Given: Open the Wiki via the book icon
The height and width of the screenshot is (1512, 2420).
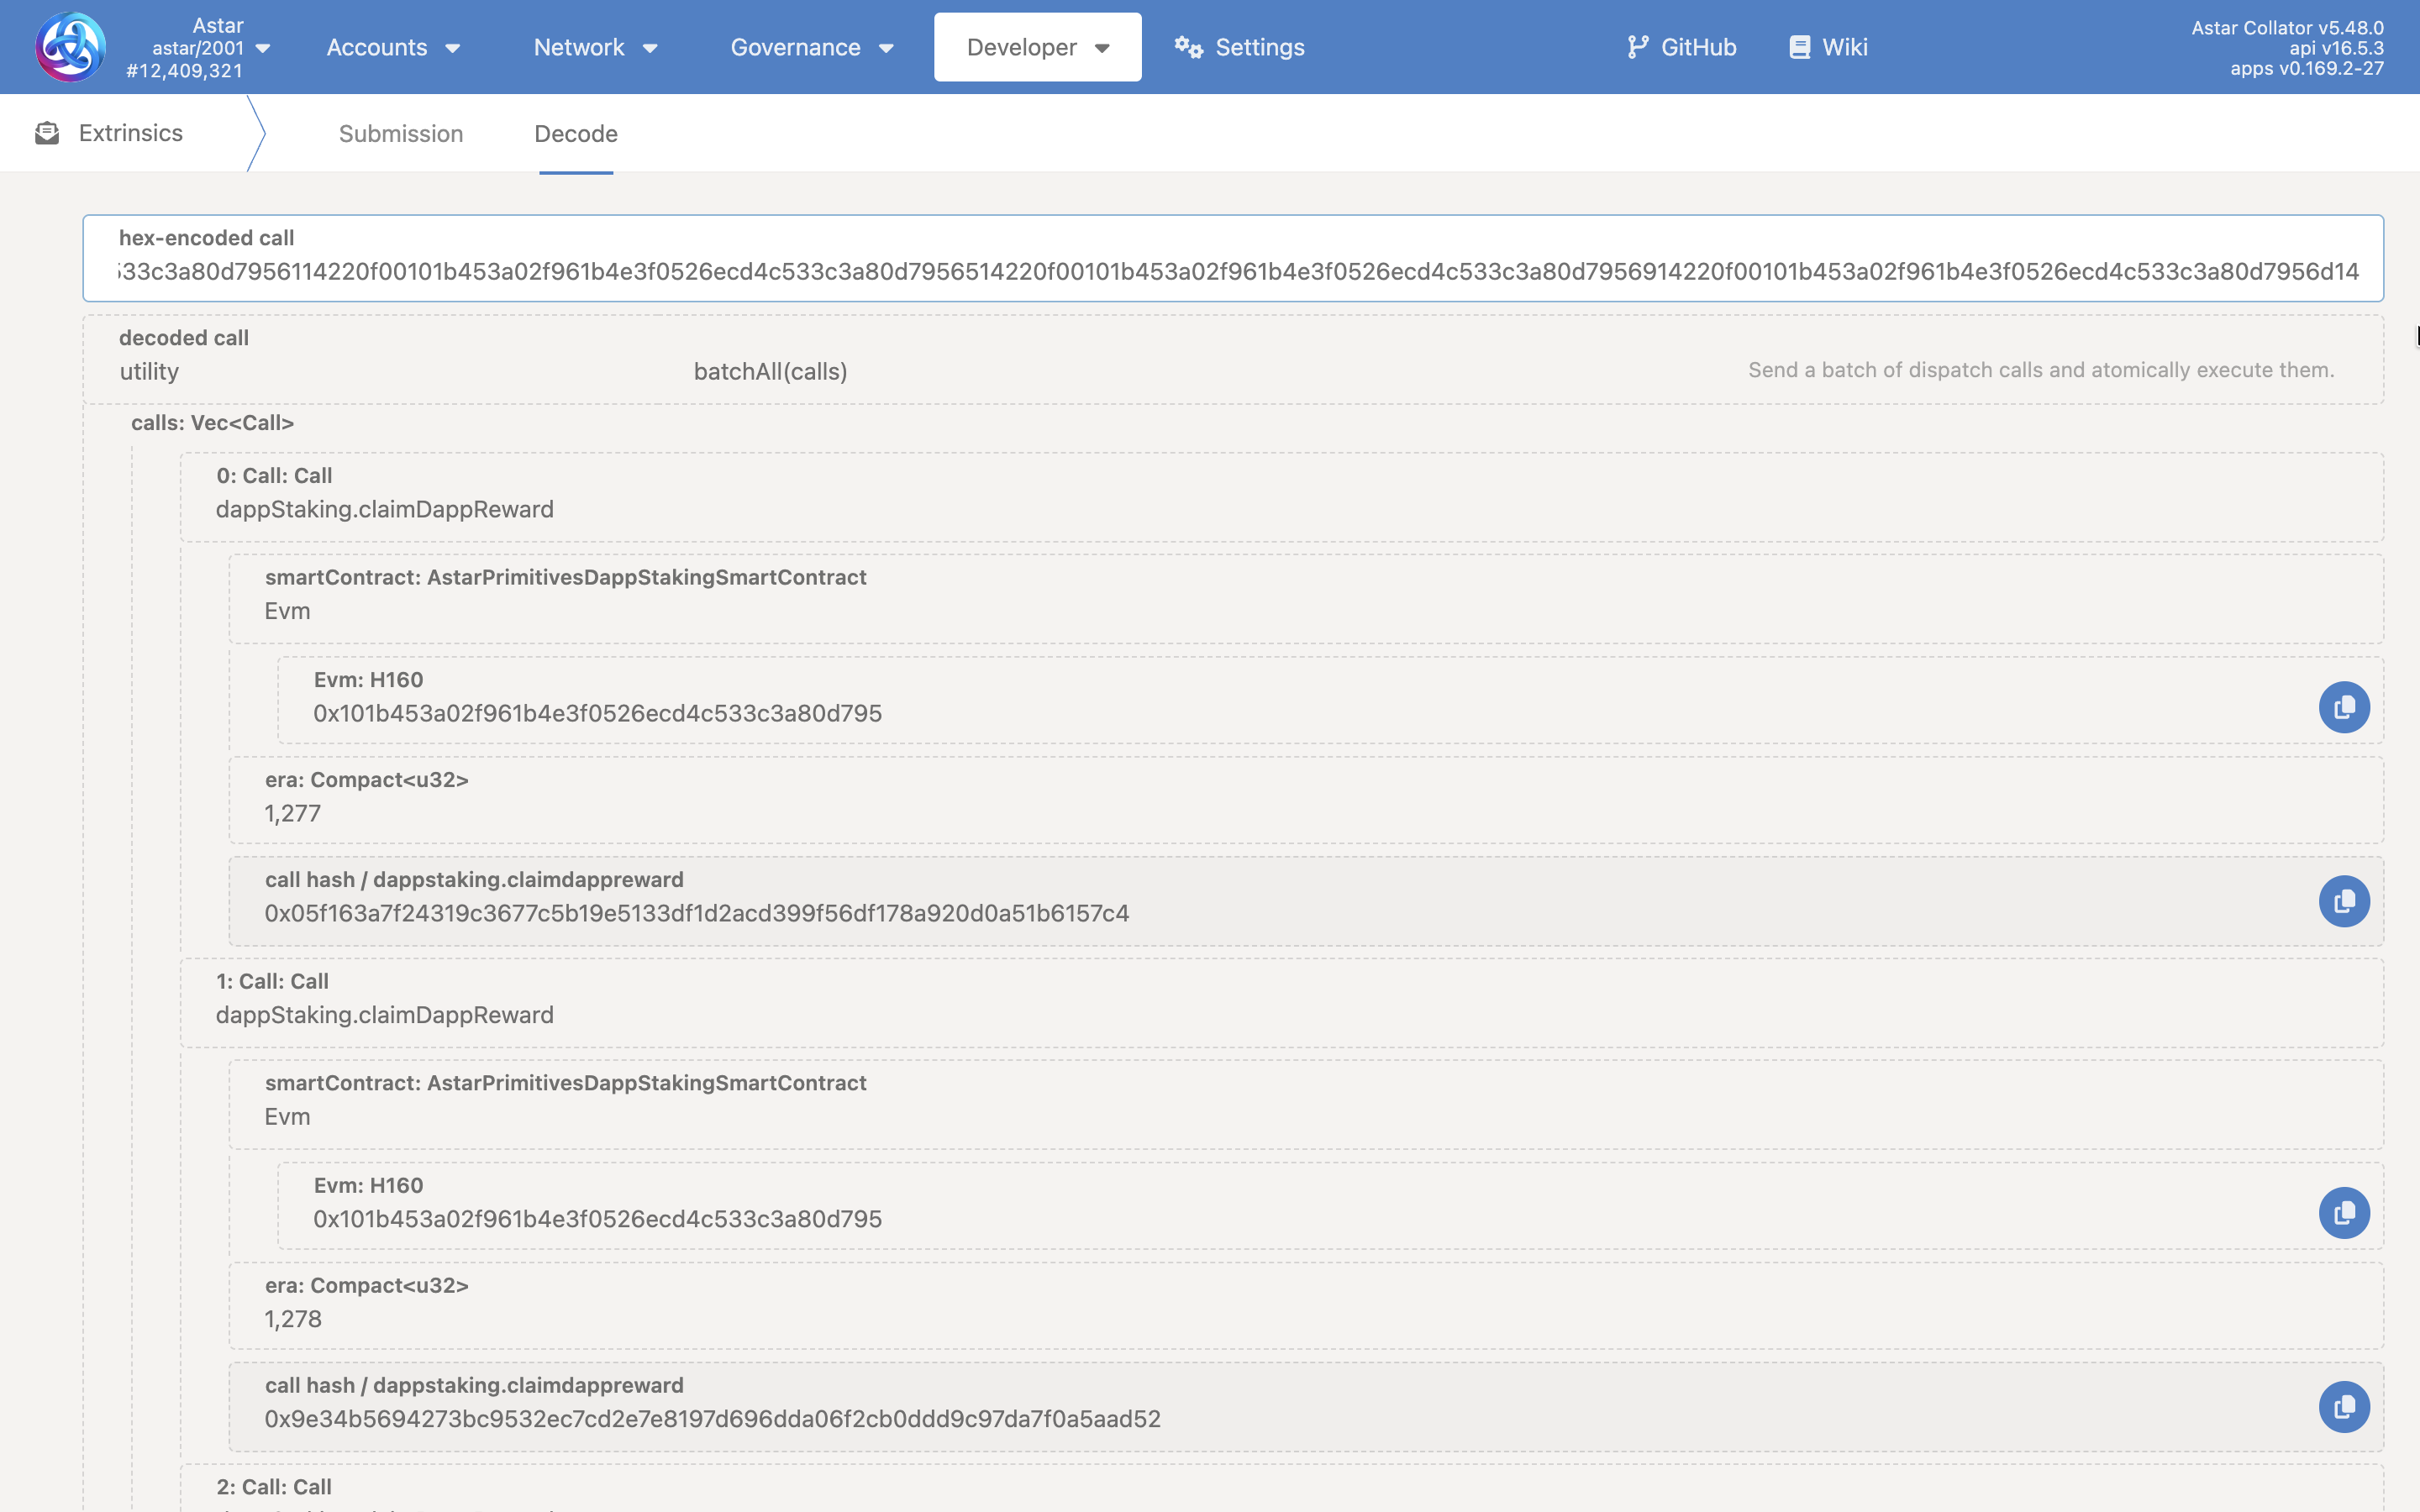Looking at the screenshot, I should pyautogui.click(x=1800, y=46).
